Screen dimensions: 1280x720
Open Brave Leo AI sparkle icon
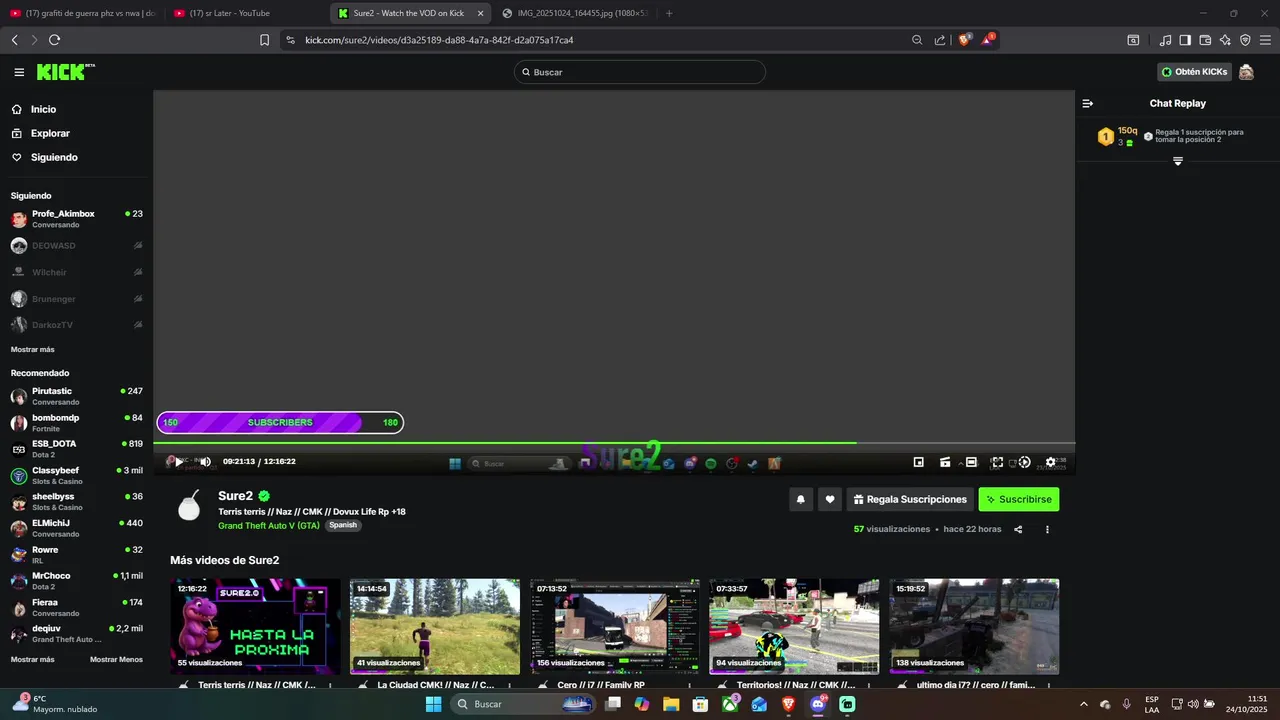(1225, 40)
